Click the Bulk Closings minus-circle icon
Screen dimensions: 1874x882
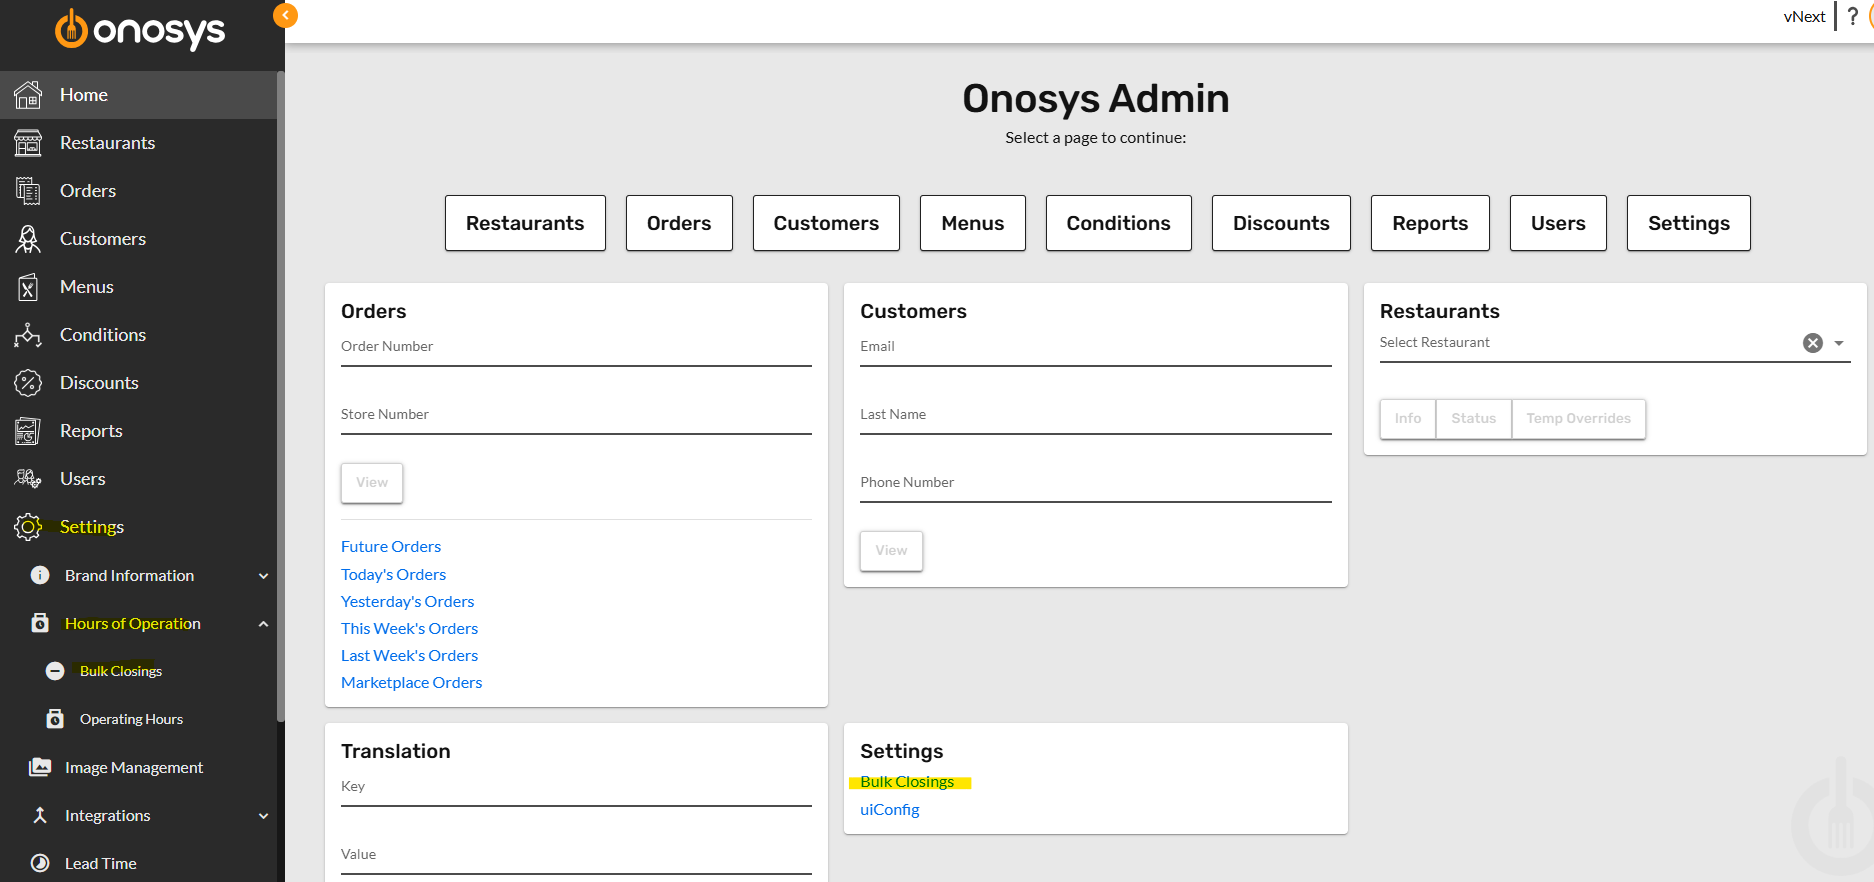pyautogui.click(x=55, y=671)
